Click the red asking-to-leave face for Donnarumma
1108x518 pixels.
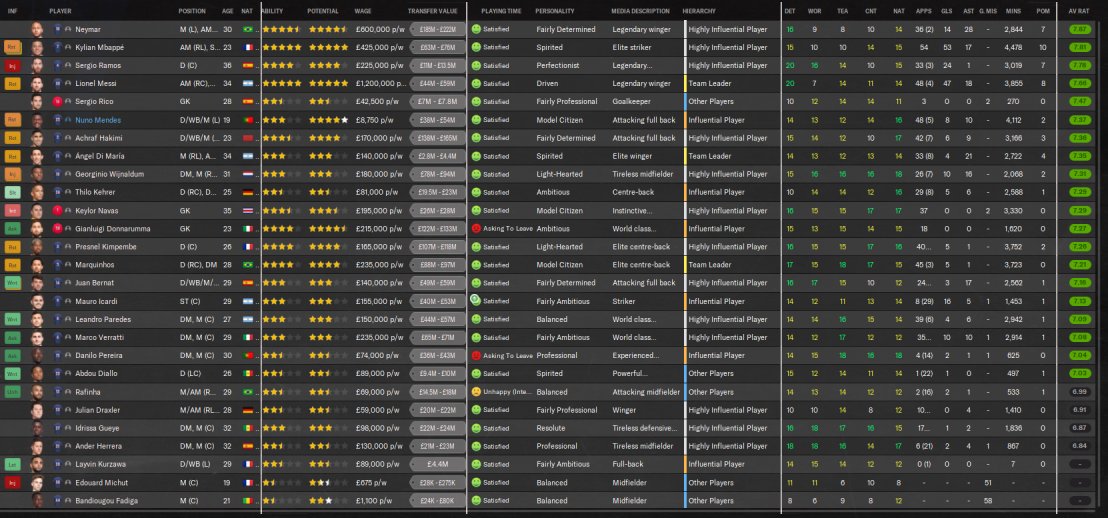pos(476,229)
